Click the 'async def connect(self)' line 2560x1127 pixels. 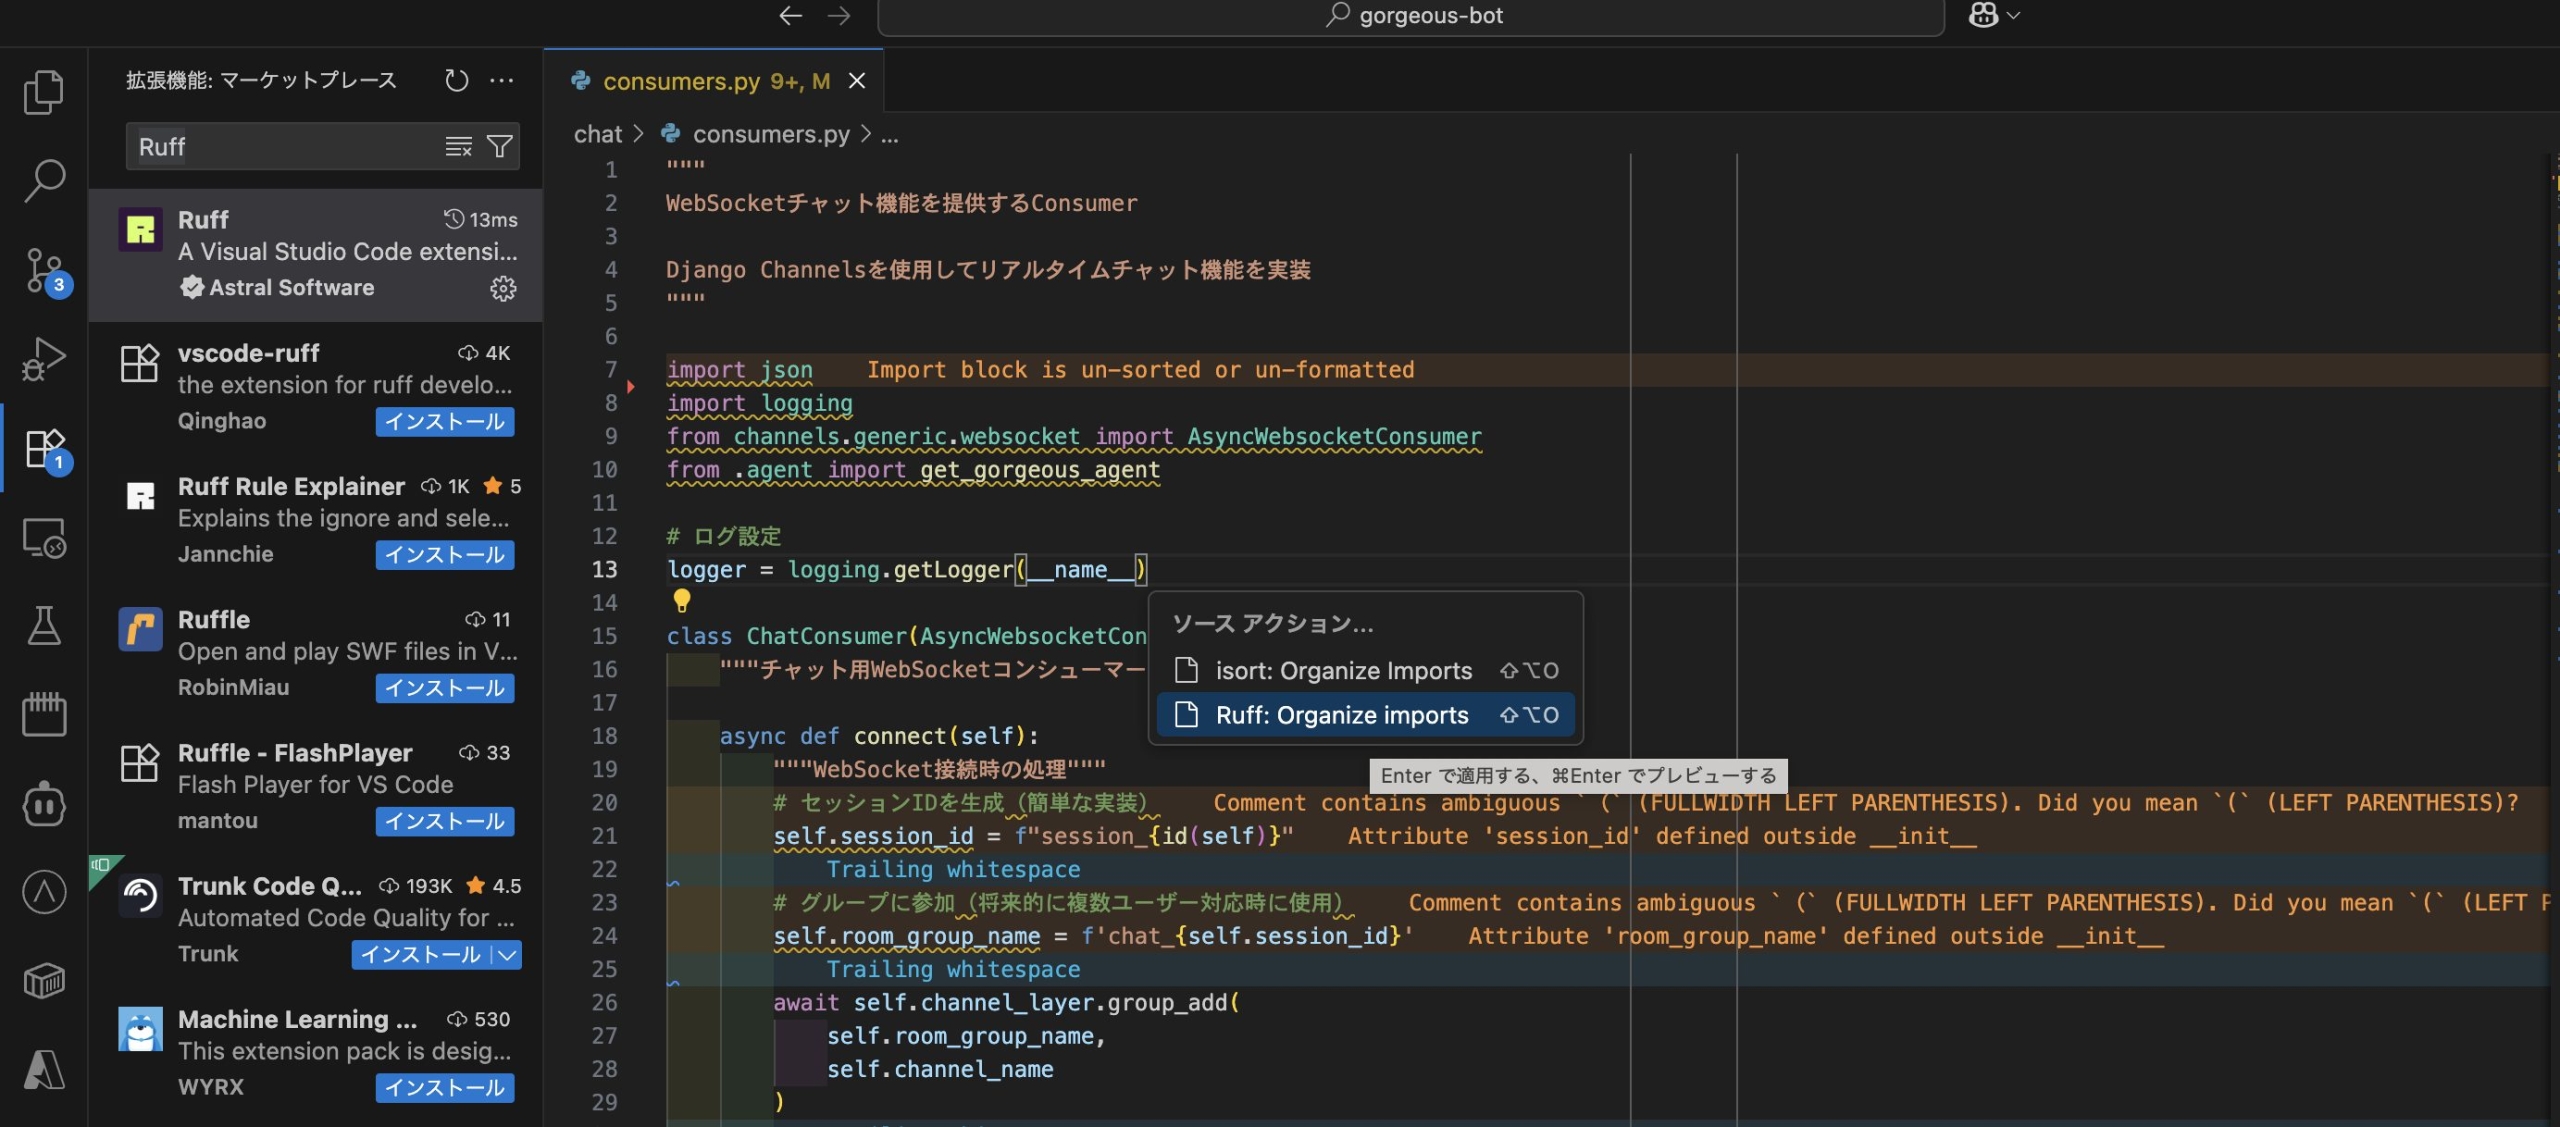[x=880, y=736]
